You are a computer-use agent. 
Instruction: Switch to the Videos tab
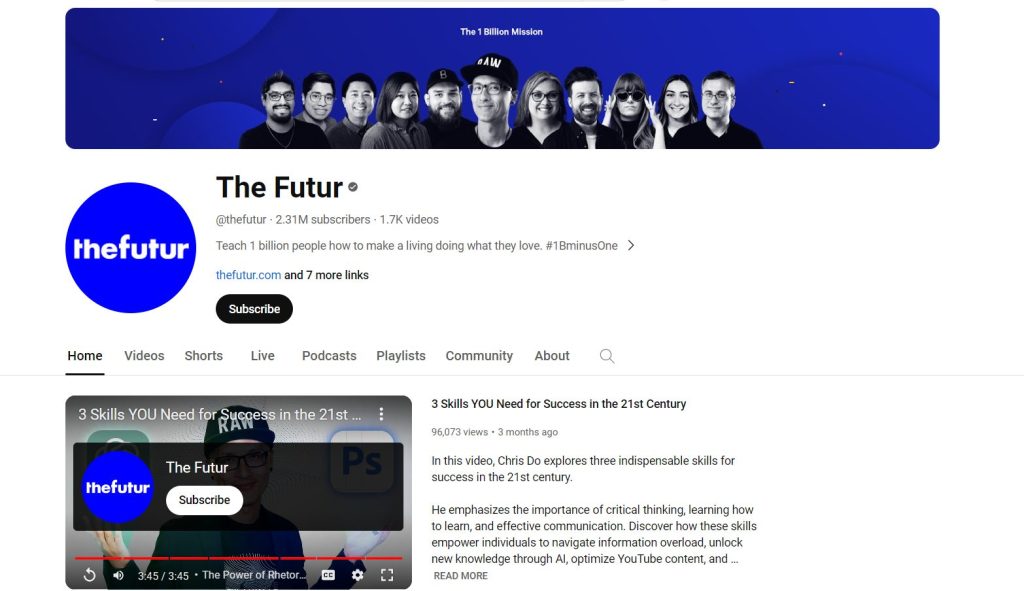[x=144, y=356]
